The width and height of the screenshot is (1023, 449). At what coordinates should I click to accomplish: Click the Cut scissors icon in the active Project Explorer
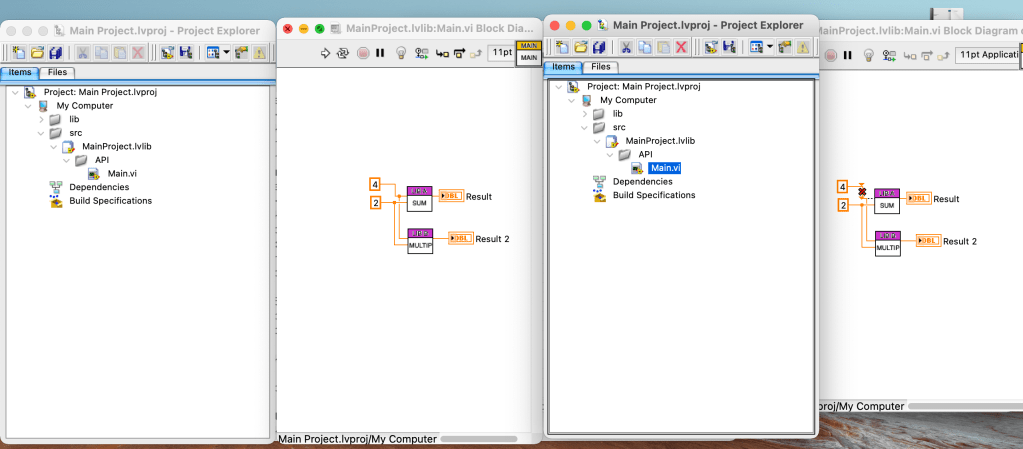[x=626, y=46]
